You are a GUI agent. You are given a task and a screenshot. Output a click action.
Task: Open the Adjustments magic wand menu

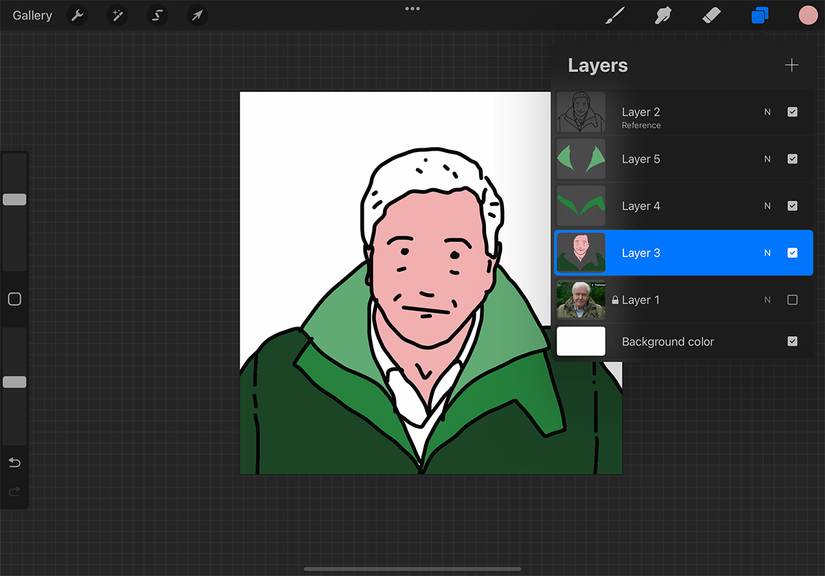[x=117, y=15]
